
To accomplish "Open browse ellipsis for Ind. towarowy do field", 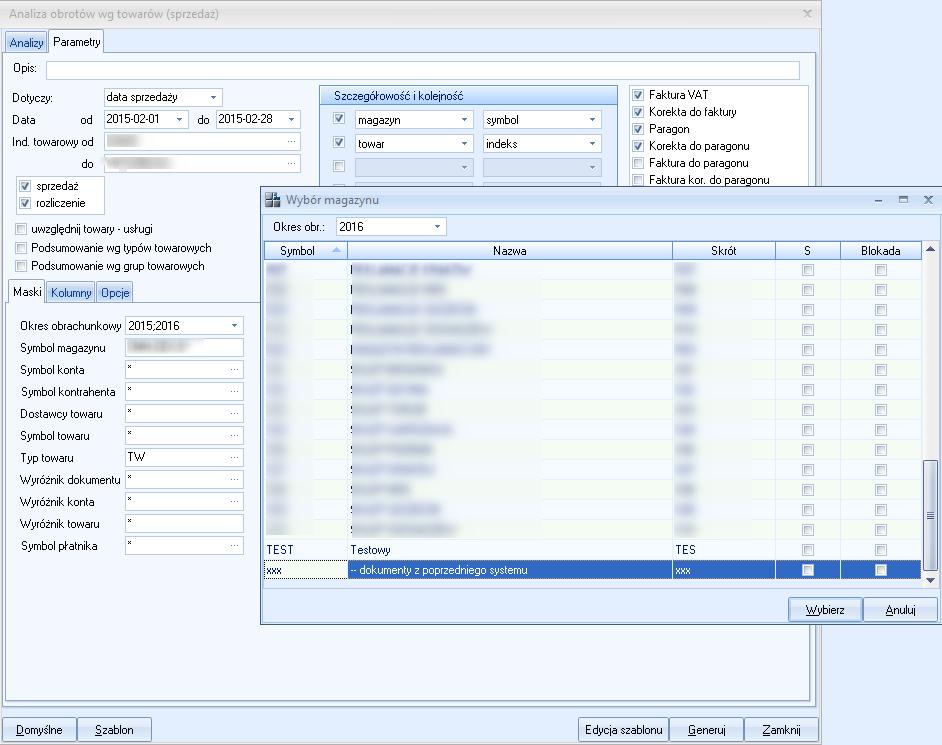I will tap(291, 163).
